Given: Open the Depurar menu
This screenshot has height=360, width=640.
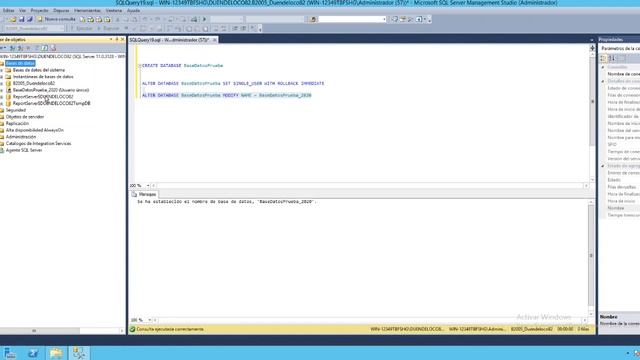Looking at the screenshot, I should click(61, 11).
